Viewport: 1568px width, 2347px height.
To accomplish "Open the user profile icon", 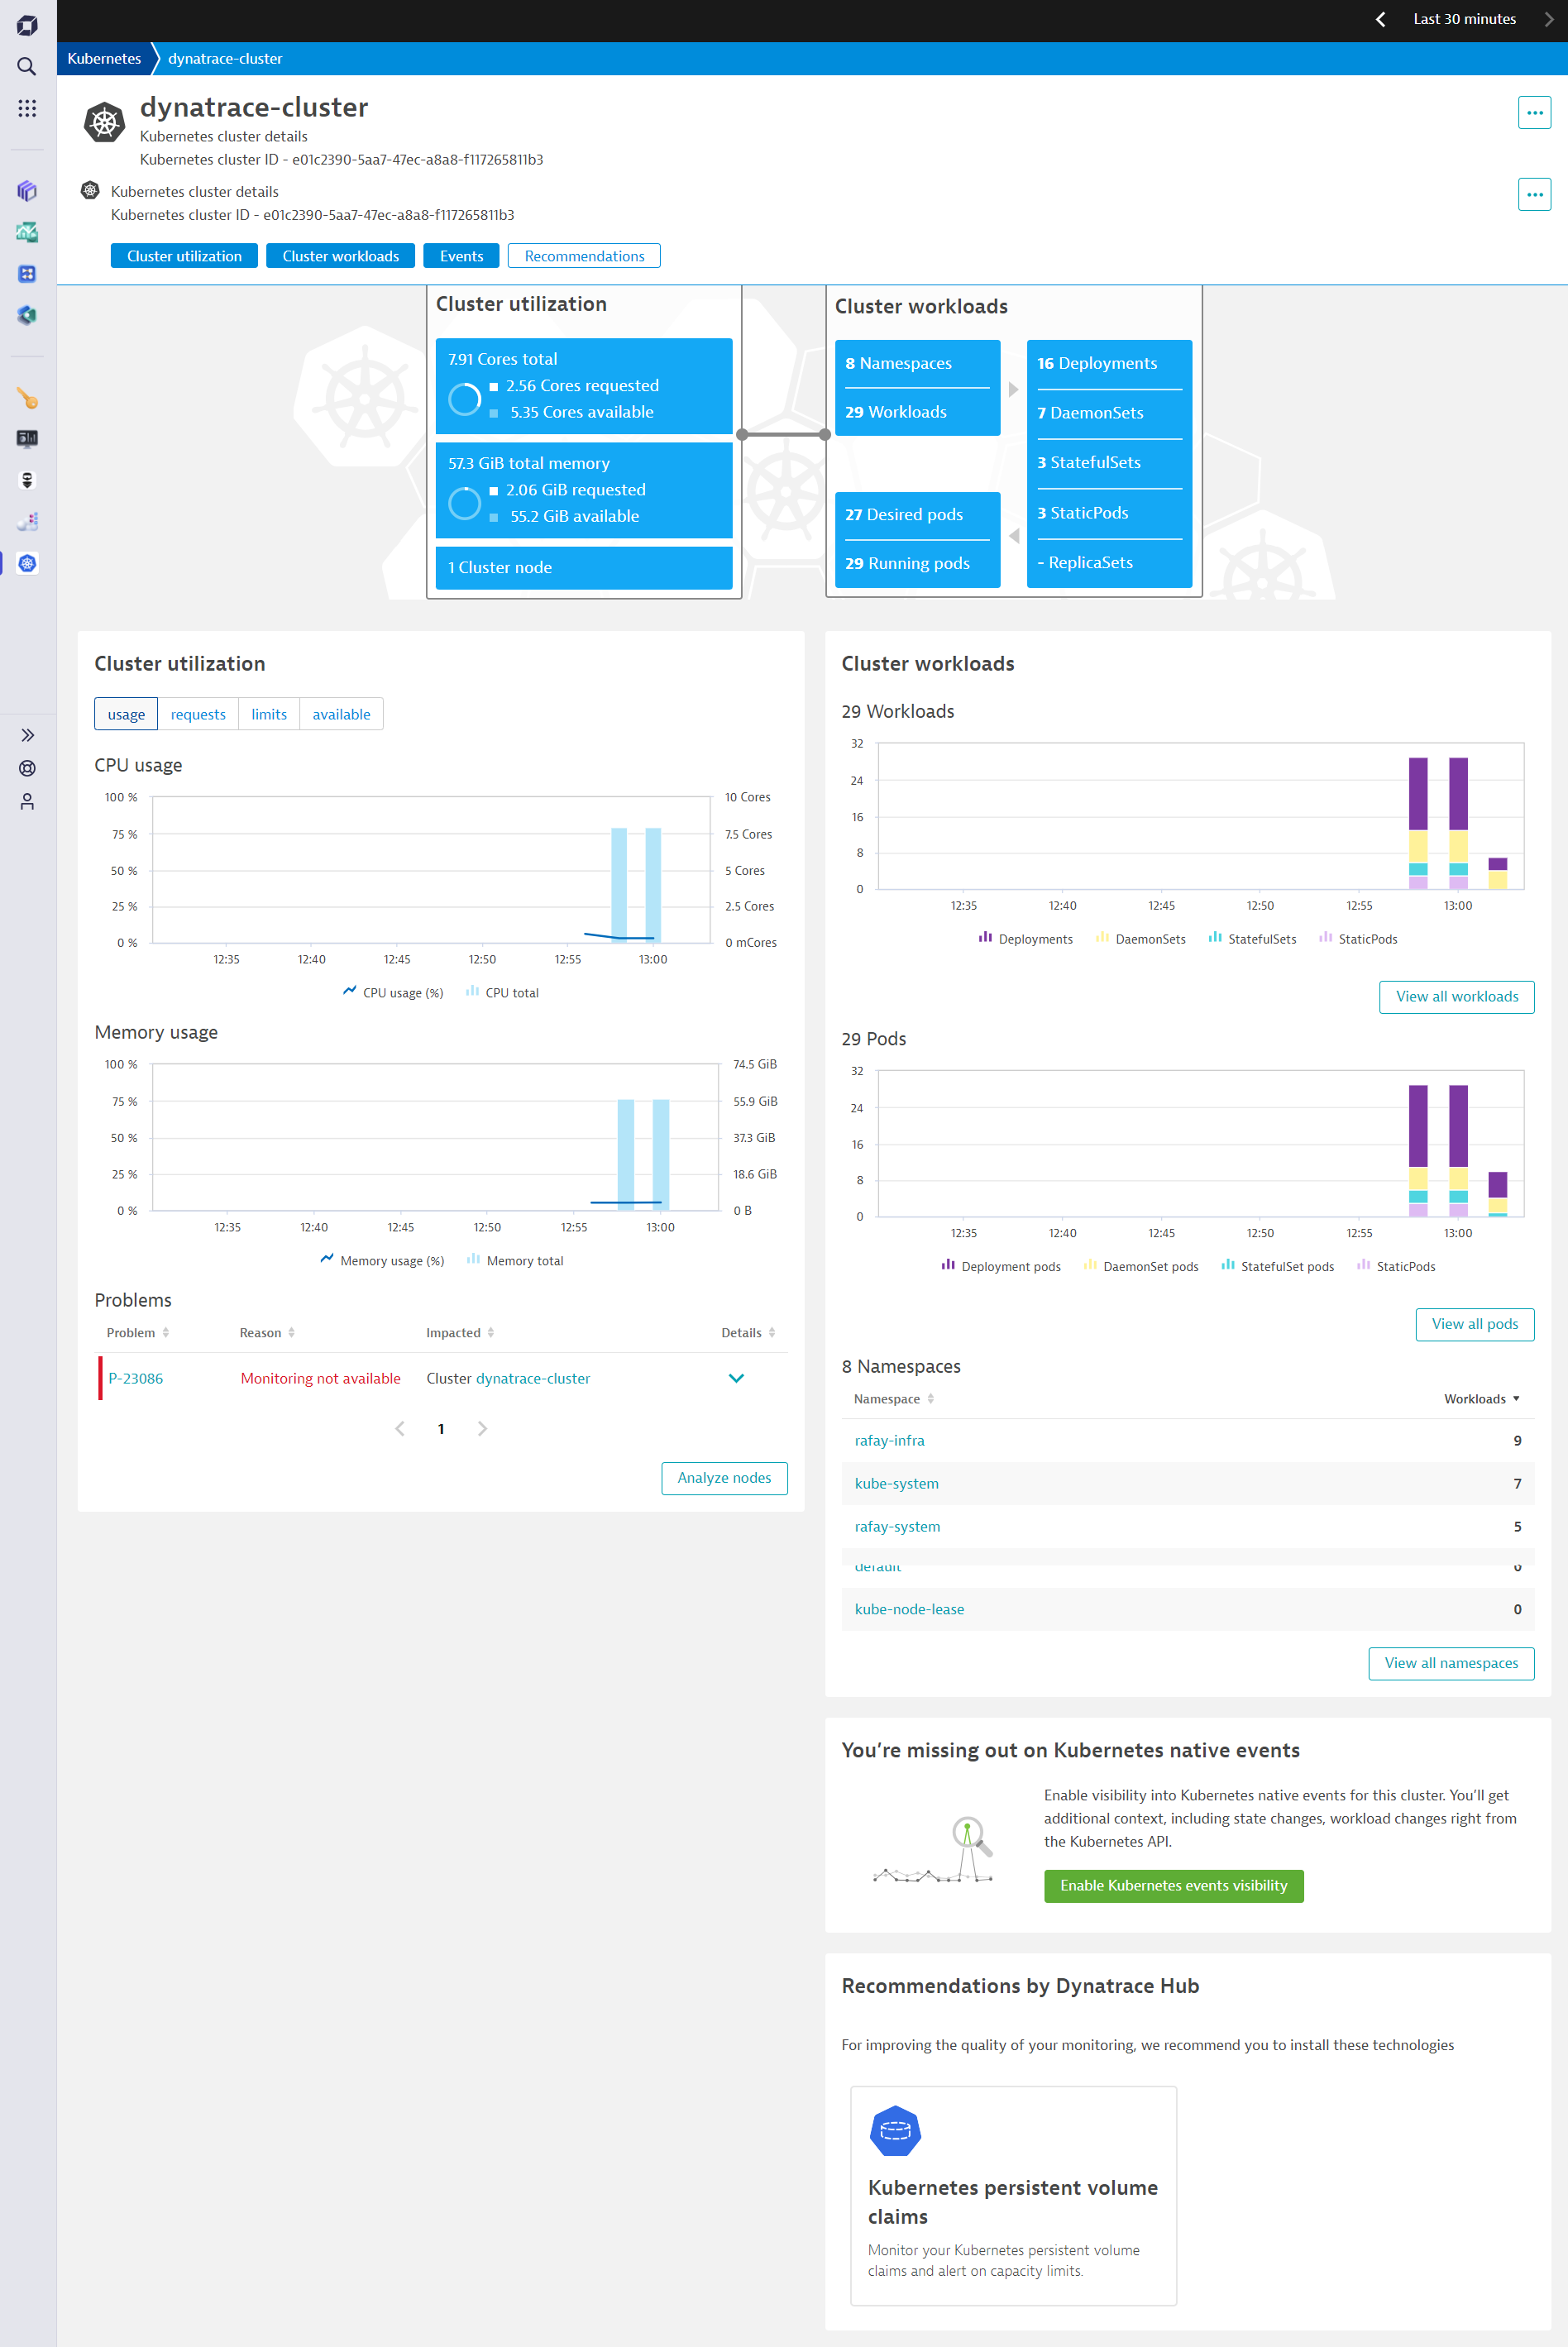I will 27,801.
